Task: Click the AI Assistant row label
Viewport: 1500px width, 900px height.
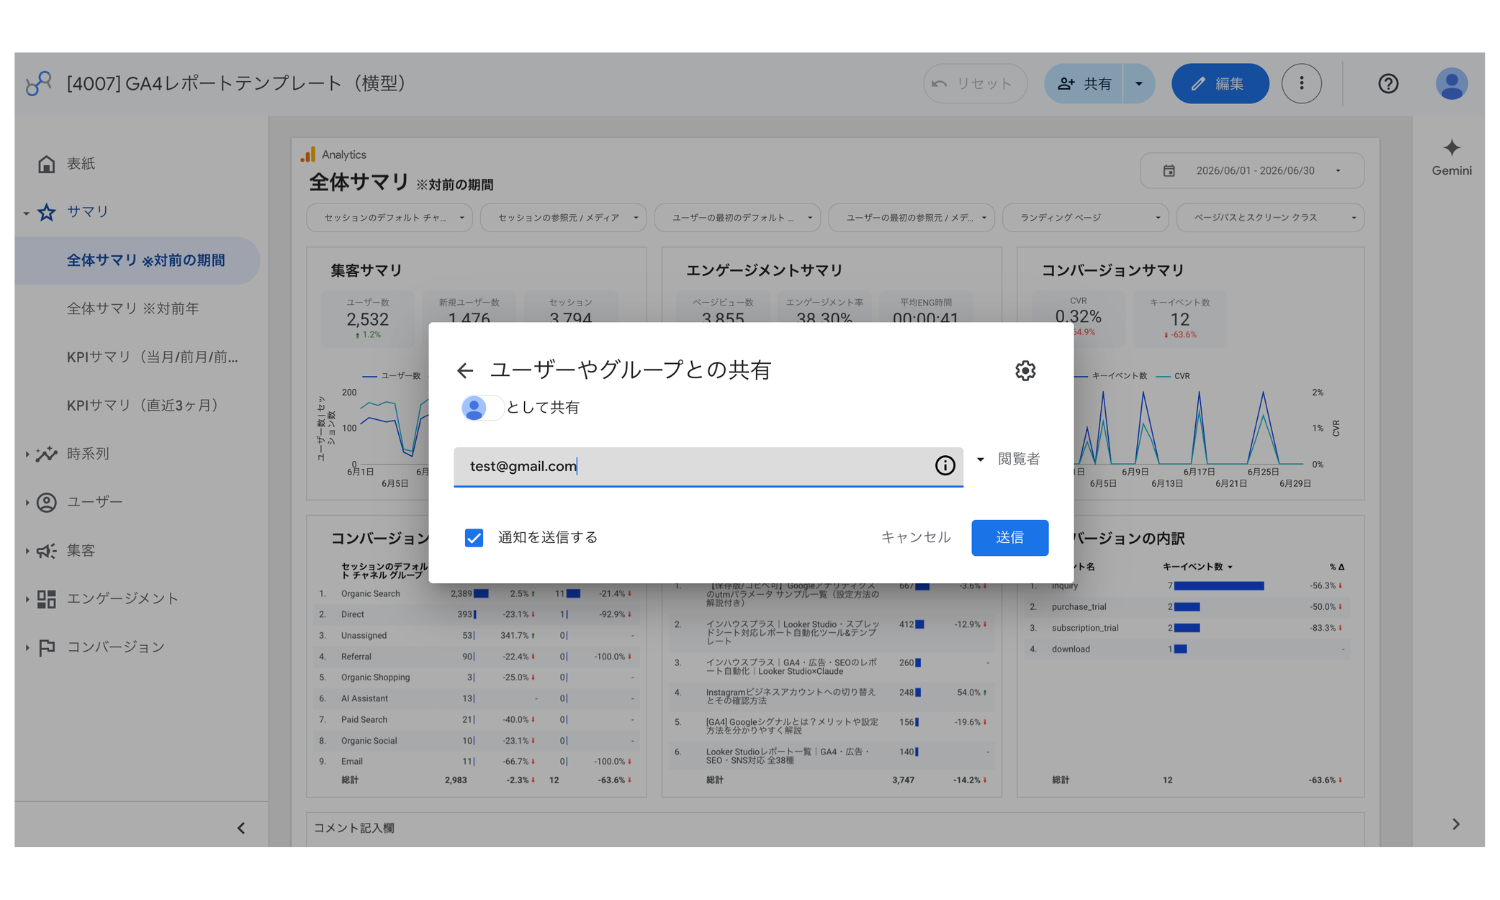Action: pyautogui.click(x=364, y=699)
